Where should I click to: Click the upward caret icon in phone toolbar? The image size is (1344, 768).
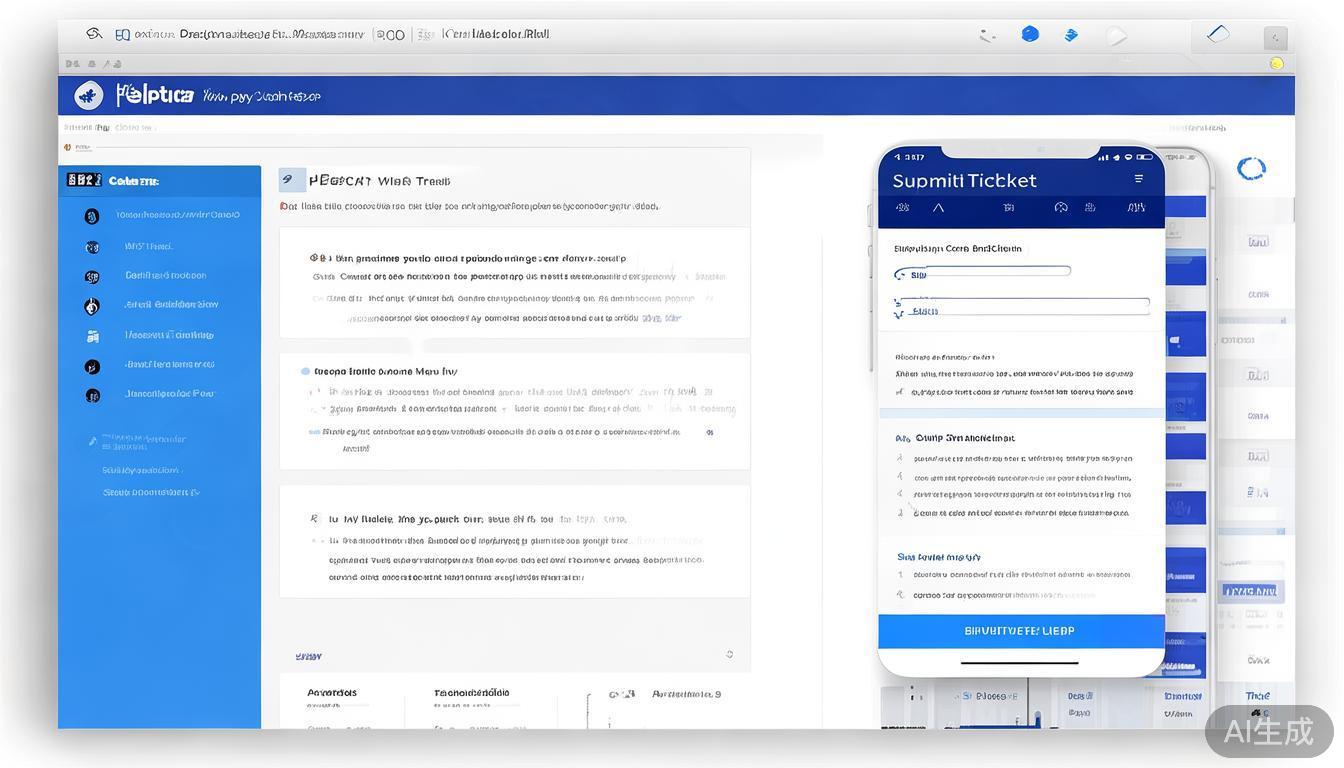tap(938, 208)
